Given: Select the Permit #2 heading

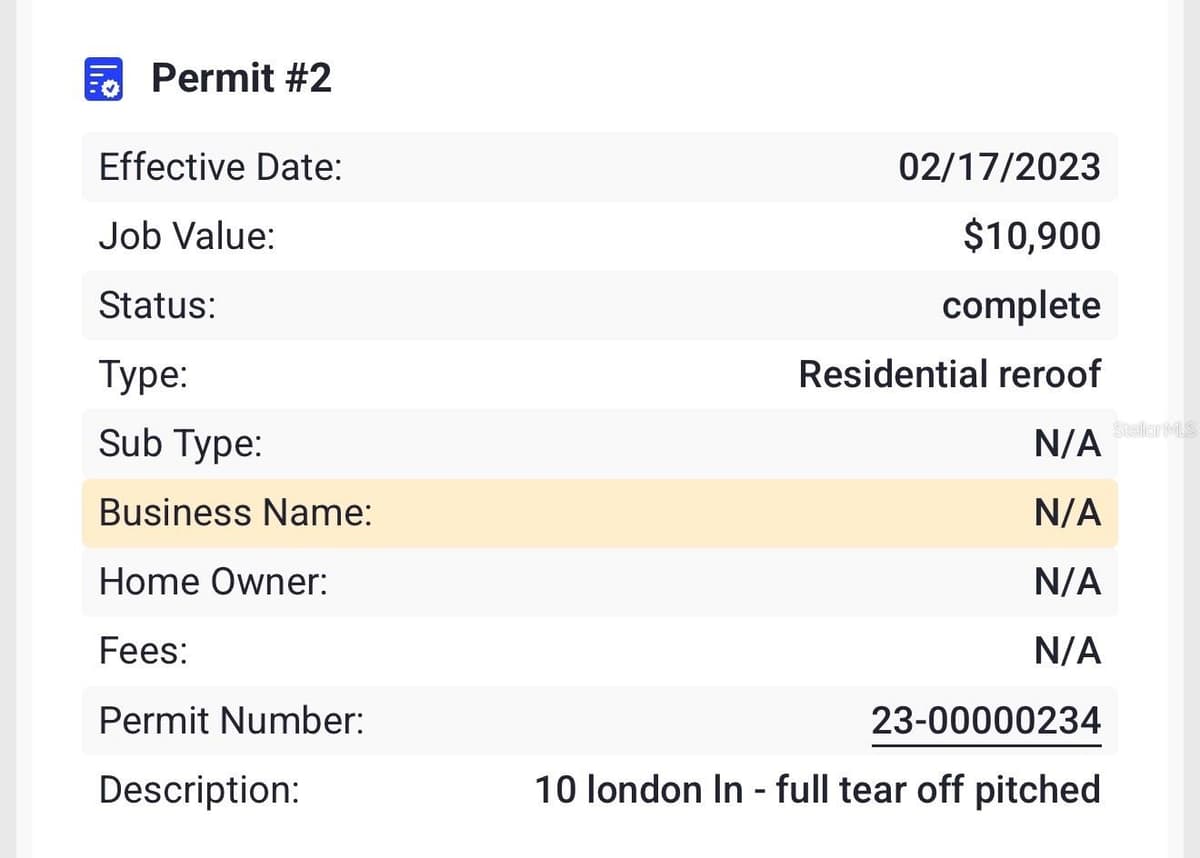Looking at the screenshot, I should point(241,77).
